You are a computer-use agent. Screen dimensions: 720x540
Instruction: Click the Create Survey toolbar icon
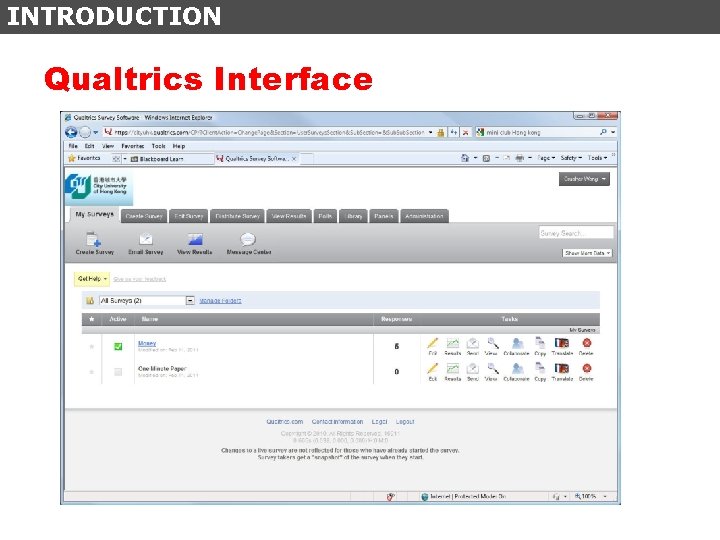[94, 240]
